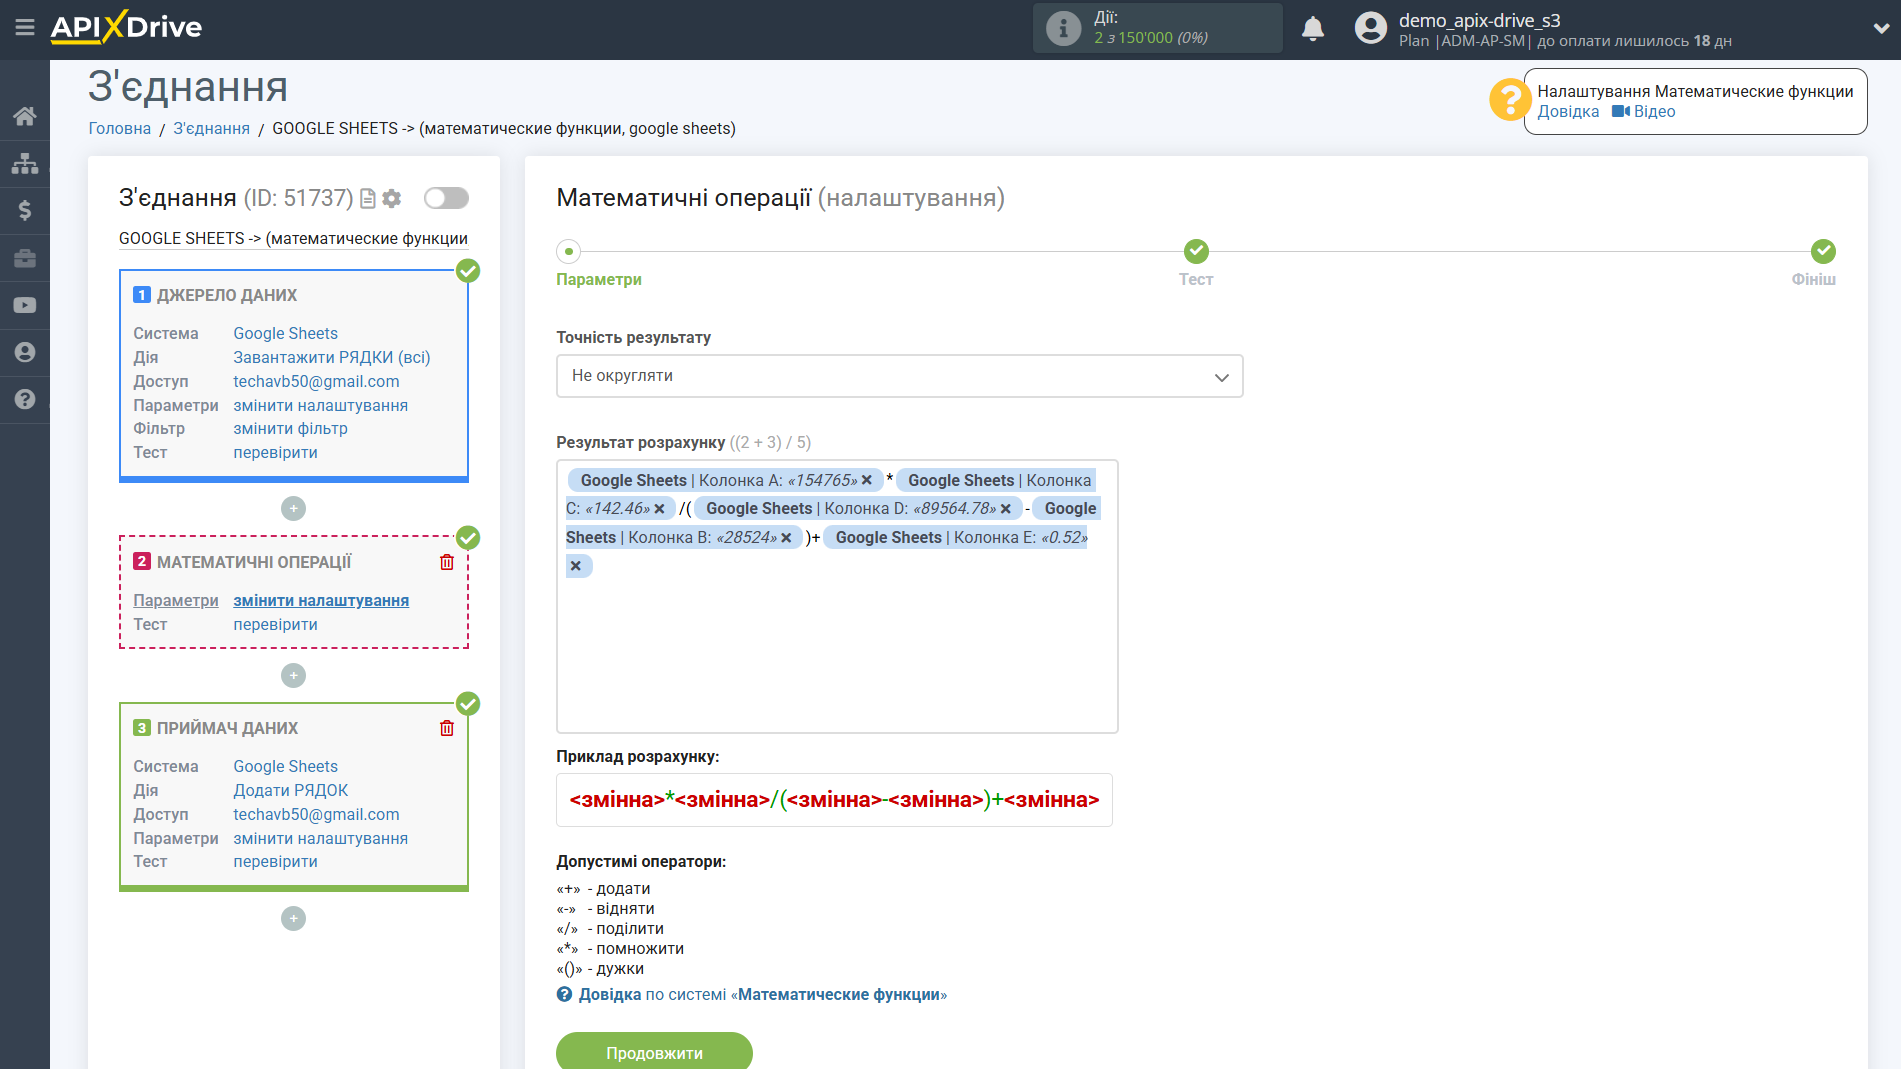The height and width of the screenshot is (1069, 1901).
Task: Open the Точність результату dropdown
Action: click(x=899, y=376)
